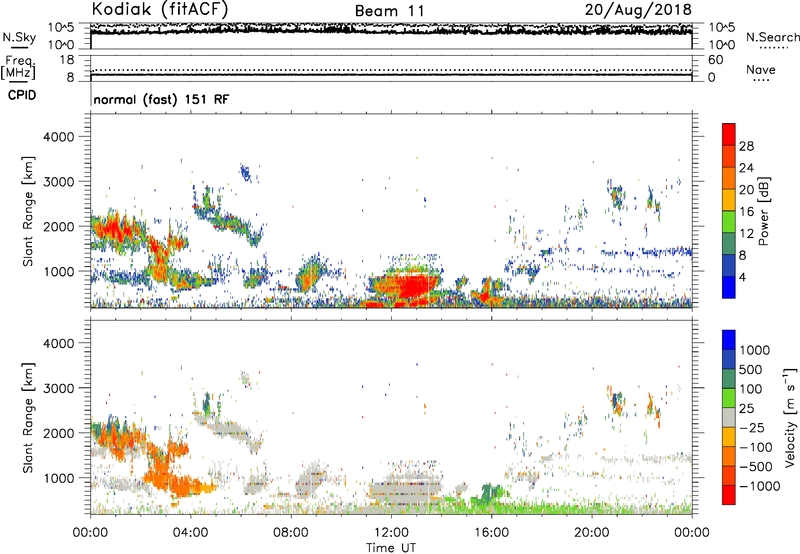The image size is (800, 554).
Task: Click '4000' on the power panel range axis
Action: coord(59,137)
